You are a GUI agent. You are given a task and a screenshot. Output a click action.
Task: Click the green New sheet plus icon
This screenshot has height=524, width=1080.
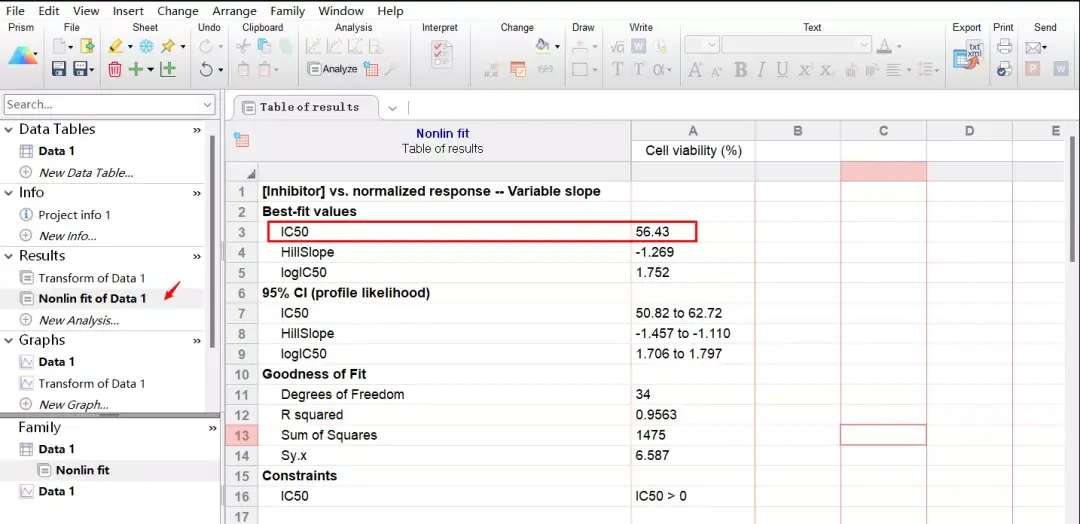137,69
